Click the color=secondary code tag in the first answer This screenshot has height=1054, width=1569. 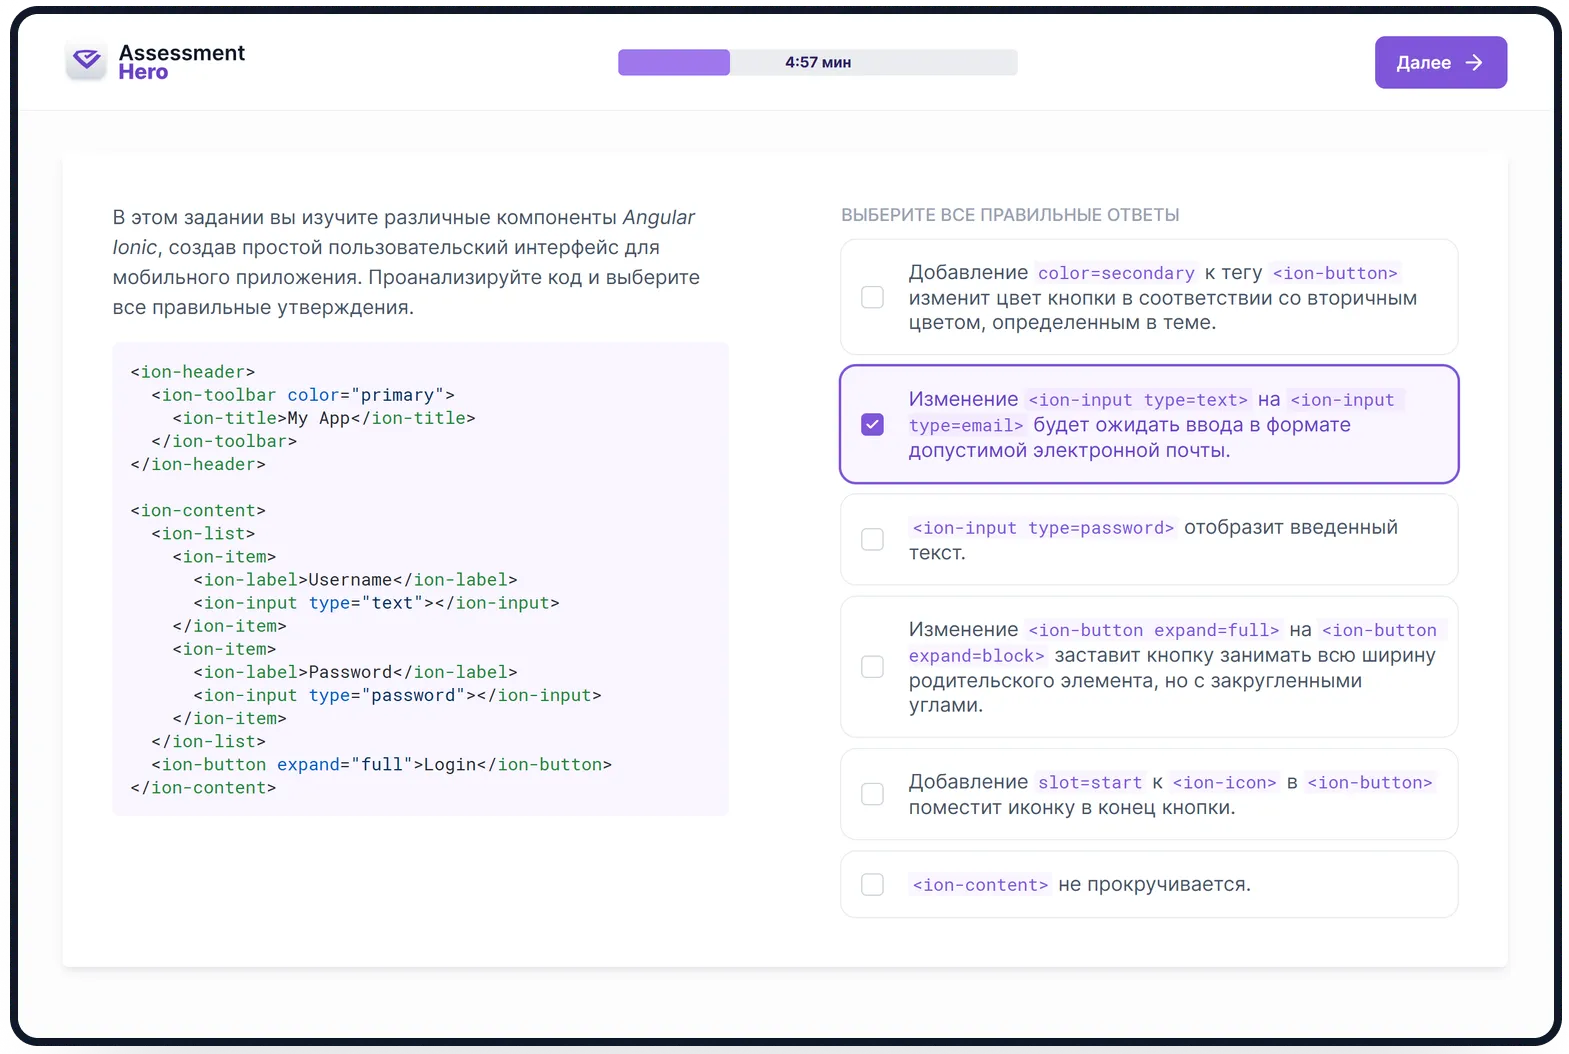click(x=1115, y=273)
